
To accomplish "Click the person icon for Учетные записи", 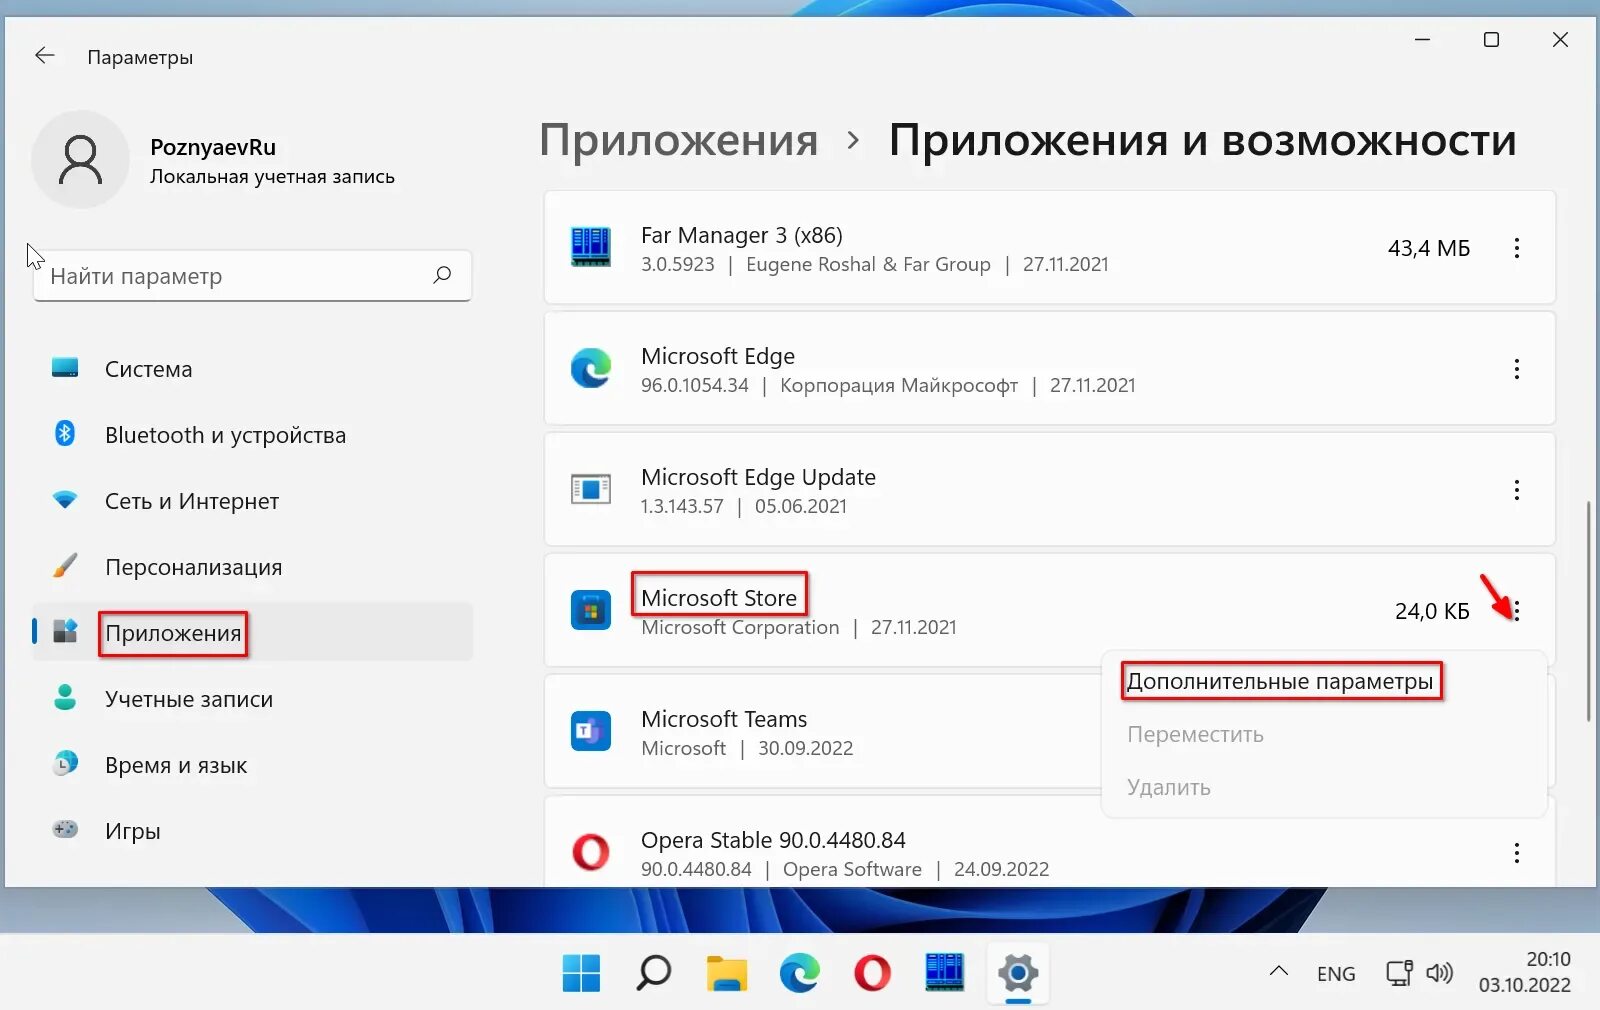I will pos(65,698).
